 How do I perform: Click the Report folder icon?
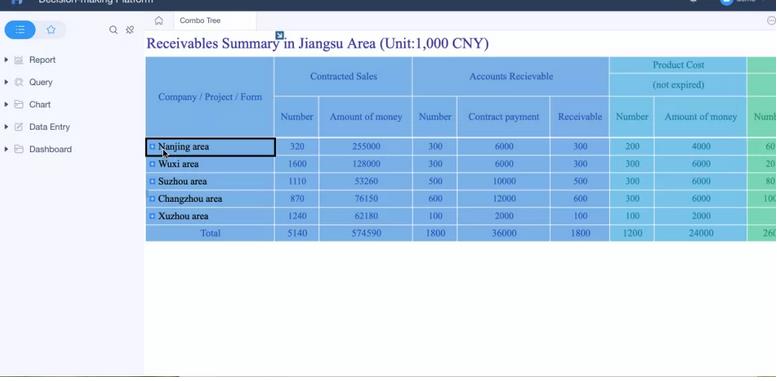click(x=19, y=60)
